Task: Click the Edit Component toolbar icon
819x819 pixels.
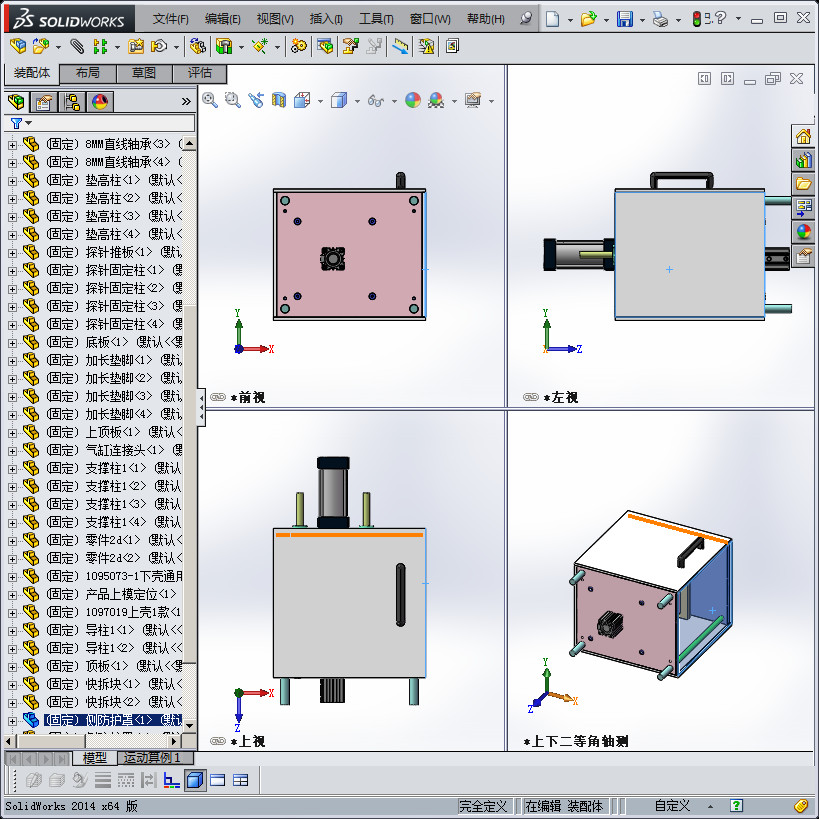Action: coord(18,46)
